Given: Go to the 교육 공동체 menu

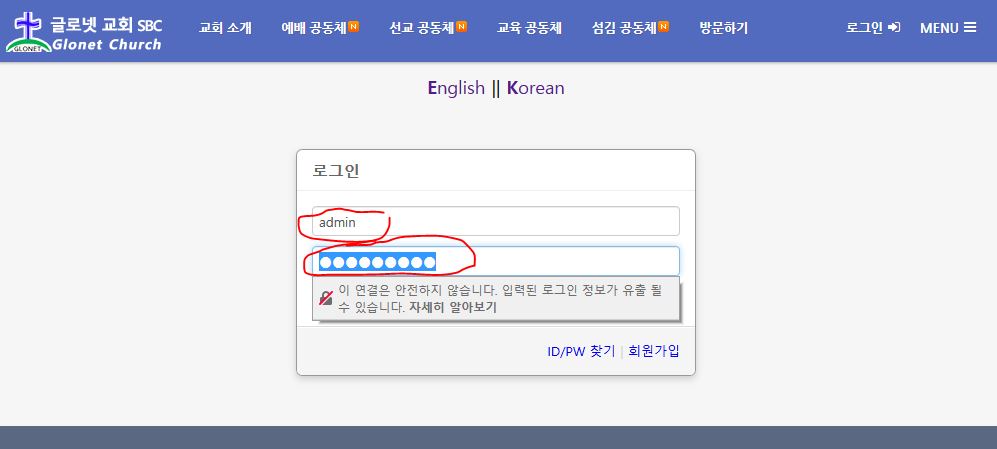Looking at the screenshot, I should click(529, 28).
